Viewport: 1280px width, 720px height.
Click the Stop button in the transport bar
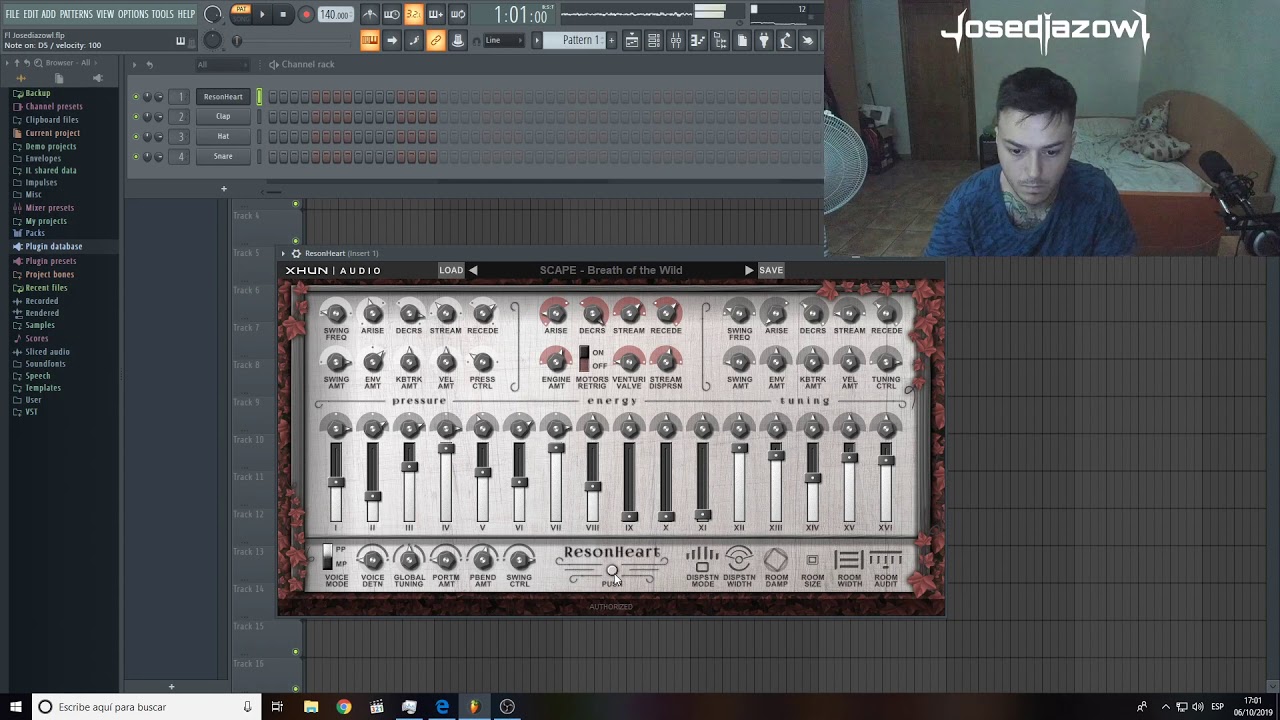click(x=283, y=14)
